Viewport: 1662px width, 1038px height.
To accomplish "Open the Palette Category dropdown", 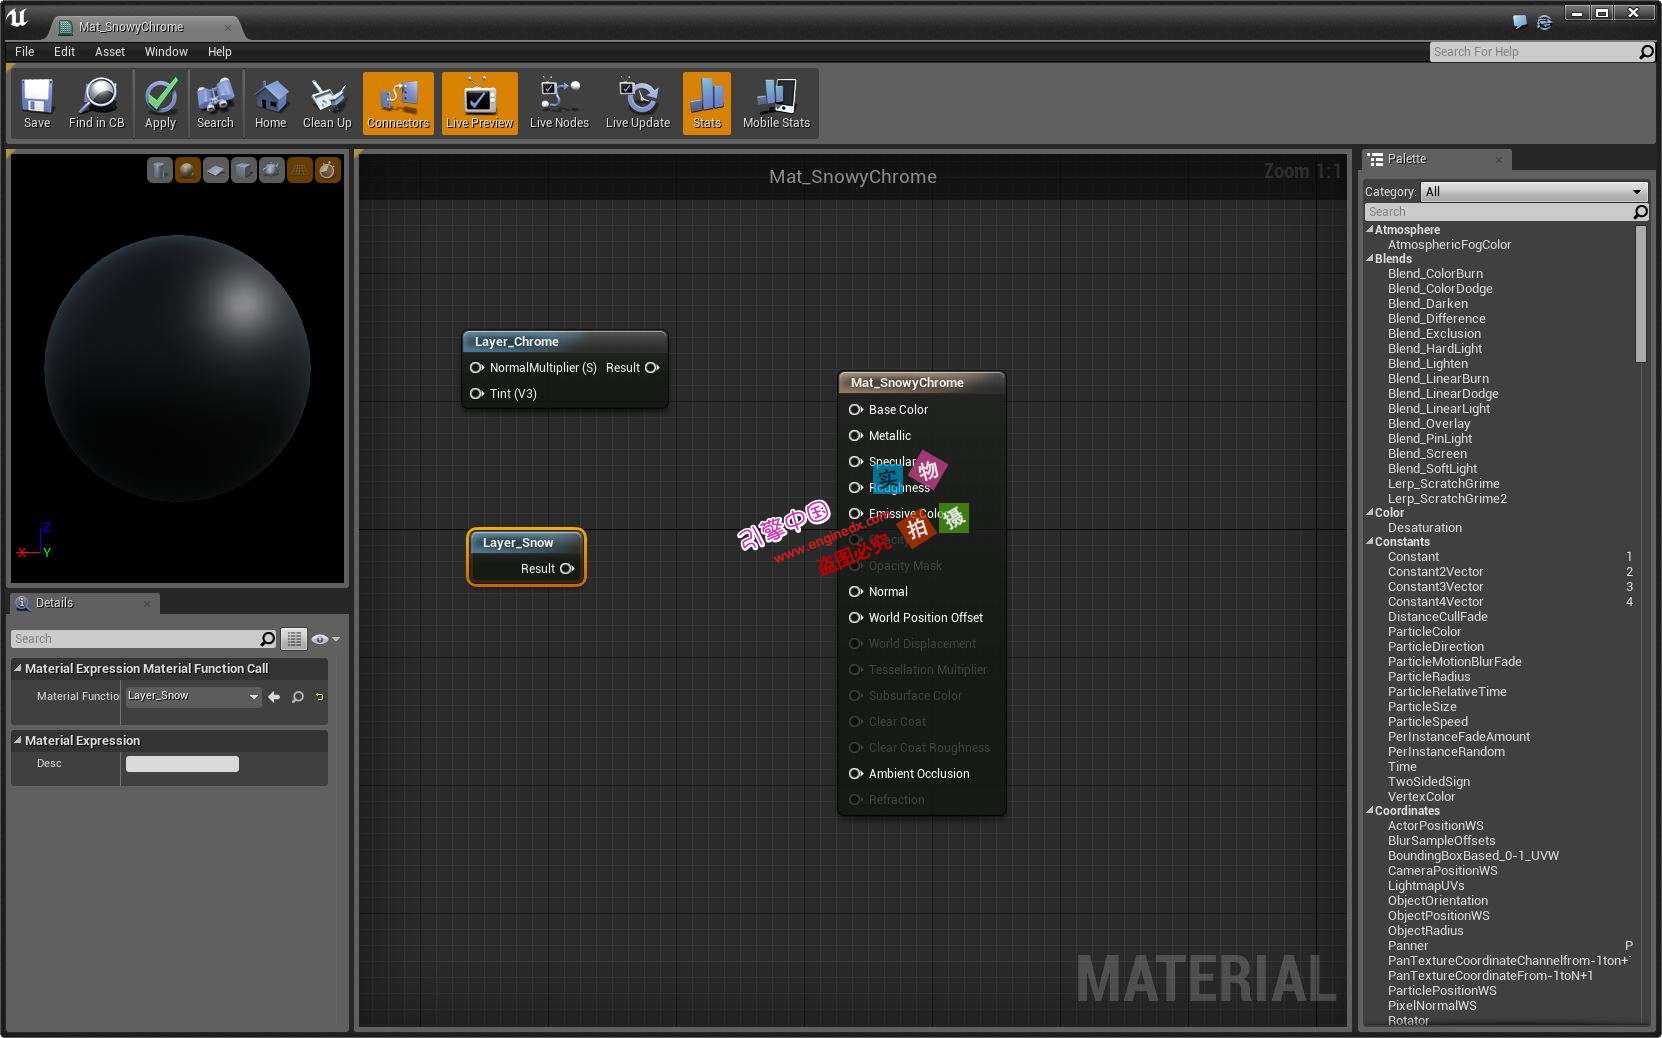I will point(1534,191).
